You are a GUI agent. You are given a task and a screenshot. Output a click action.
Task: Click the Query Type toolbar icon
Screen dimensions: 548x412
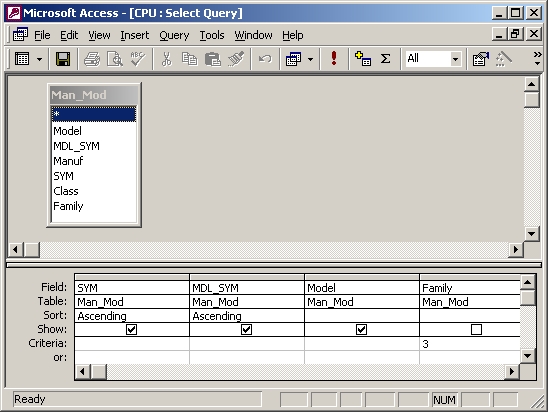[293, 59]
